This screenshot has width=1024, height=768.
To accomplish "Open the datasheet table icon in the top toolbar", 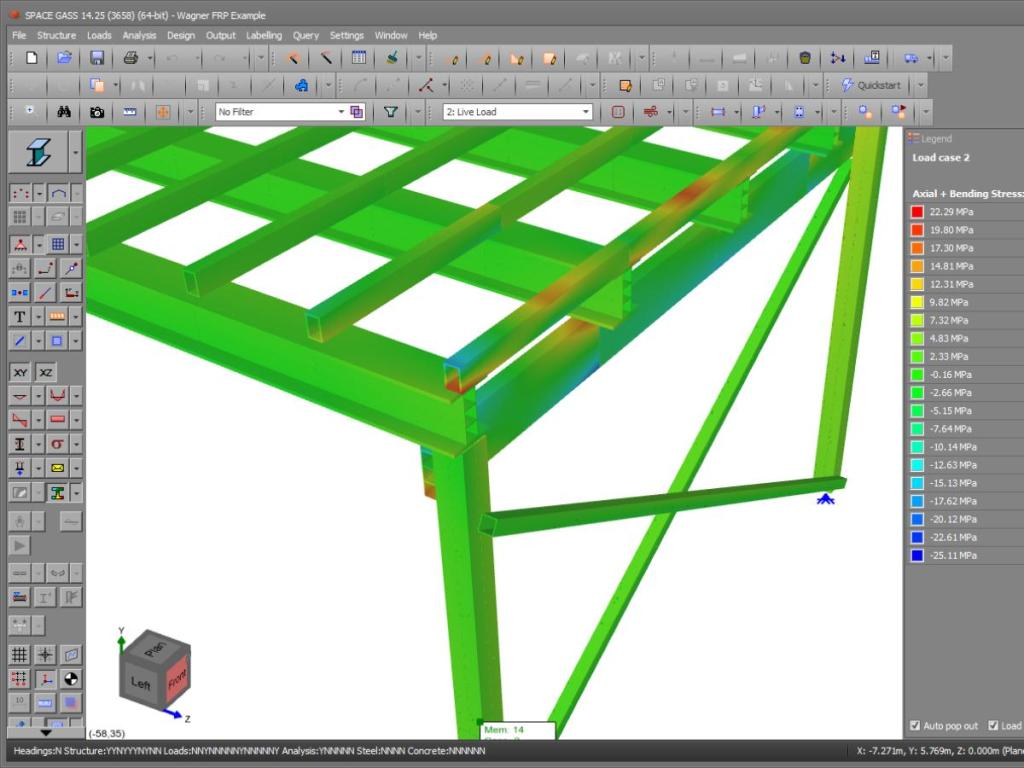I will [359, 58].
